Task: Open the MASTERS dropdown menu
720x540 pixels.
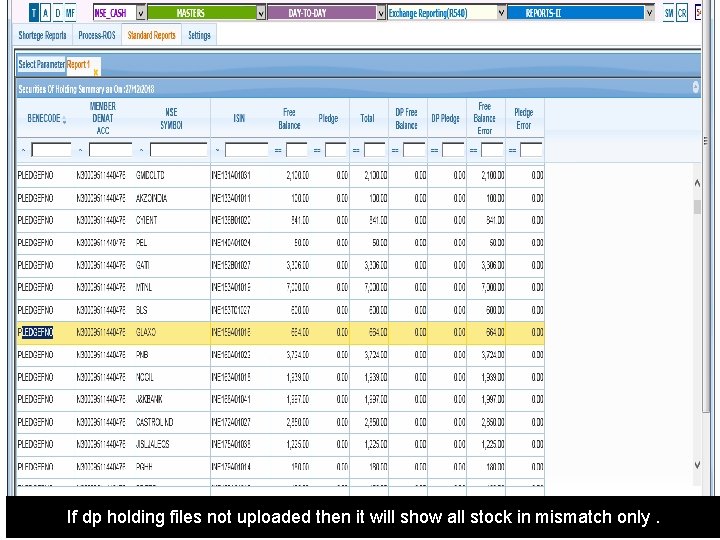Action: (x=261, y=13)
